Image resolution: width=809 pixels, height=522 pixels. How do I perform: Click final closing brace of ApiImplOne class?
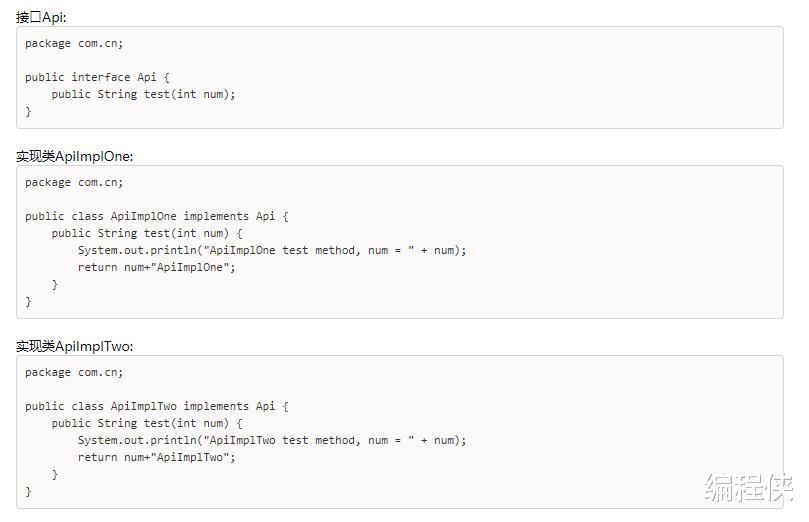pos(28,301)
